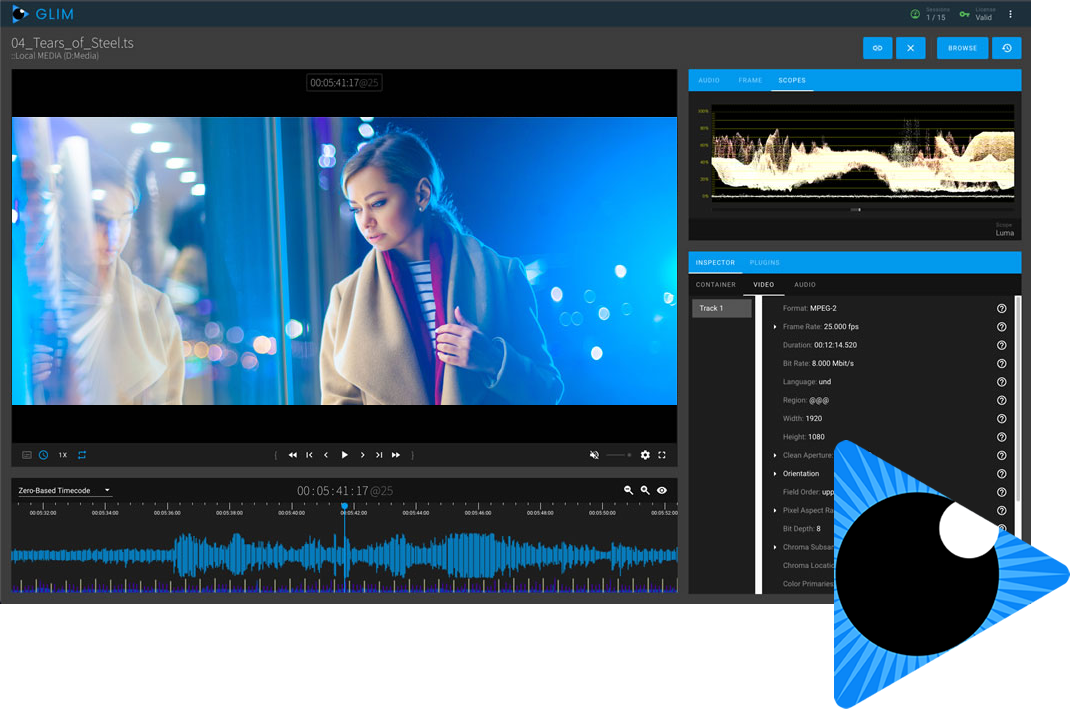Toggle the timeline eye visibility icon

click(662, 490)
